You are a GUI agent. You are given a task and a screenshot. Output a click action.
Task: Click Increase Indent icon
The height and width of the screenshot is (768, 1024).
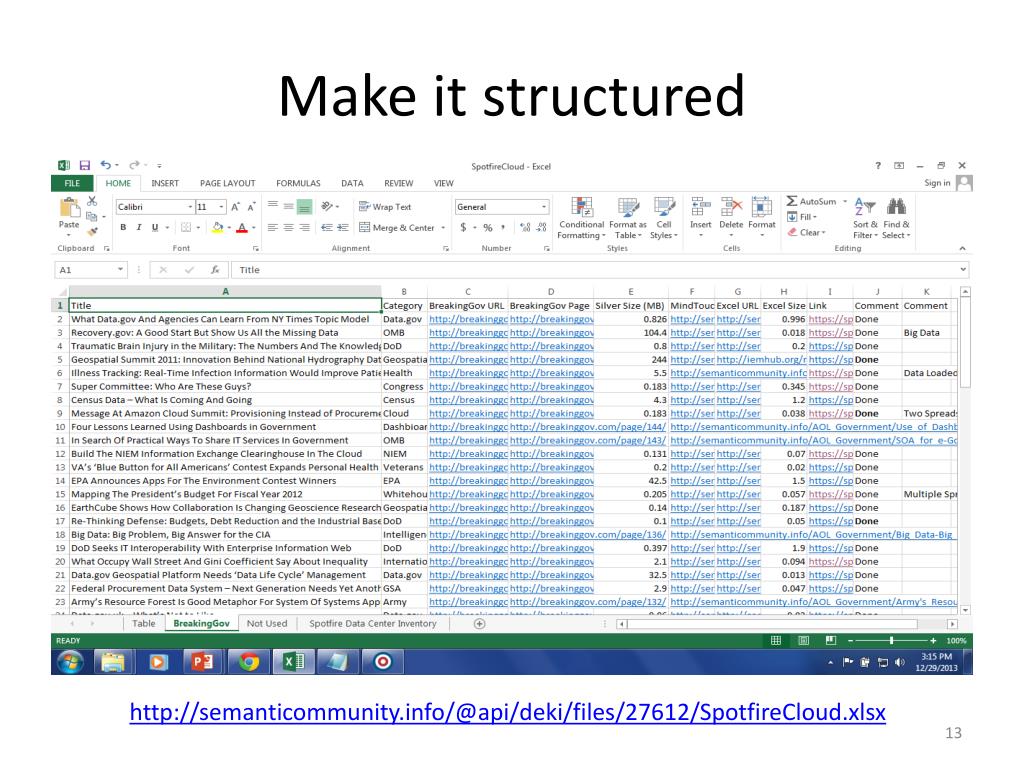342,227
